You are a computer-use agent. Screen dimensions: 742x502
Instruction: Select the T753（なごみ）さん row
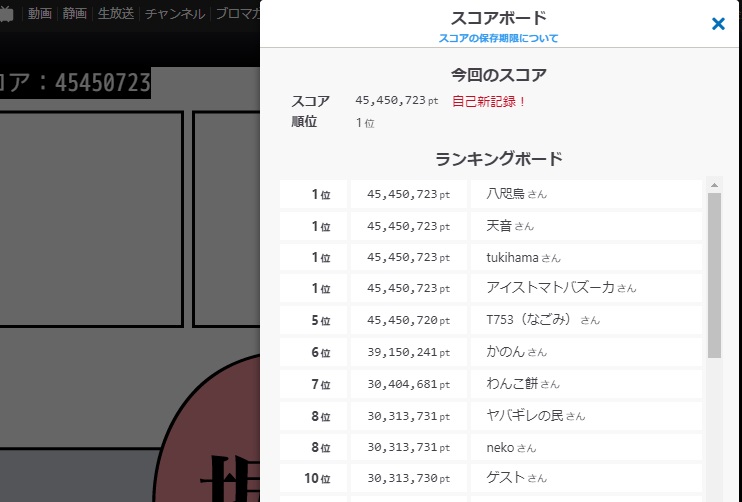pyautogui.click(x=491, y=320)
